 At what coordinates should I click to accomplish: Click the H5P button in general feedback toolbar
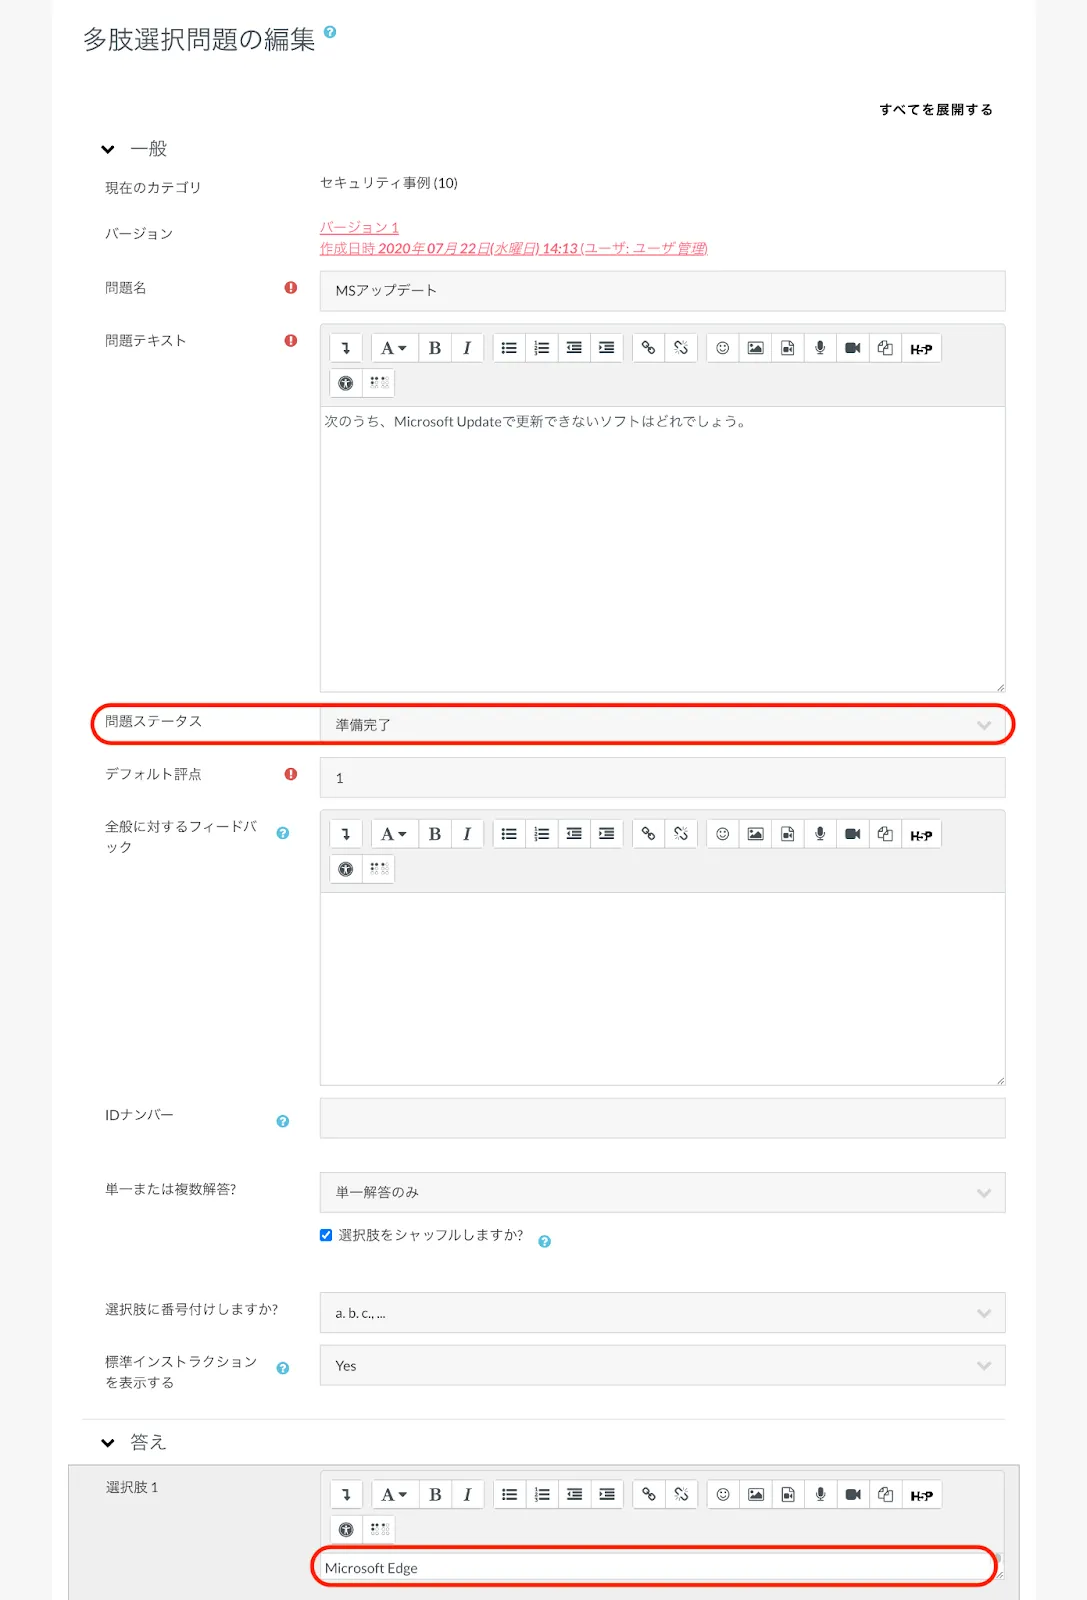921,835
